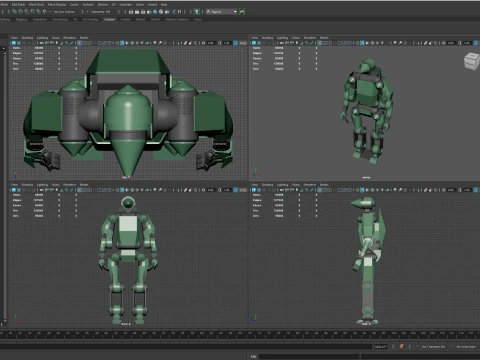
Task: Click lock camera icon in top-left panel
Action: 19,43
